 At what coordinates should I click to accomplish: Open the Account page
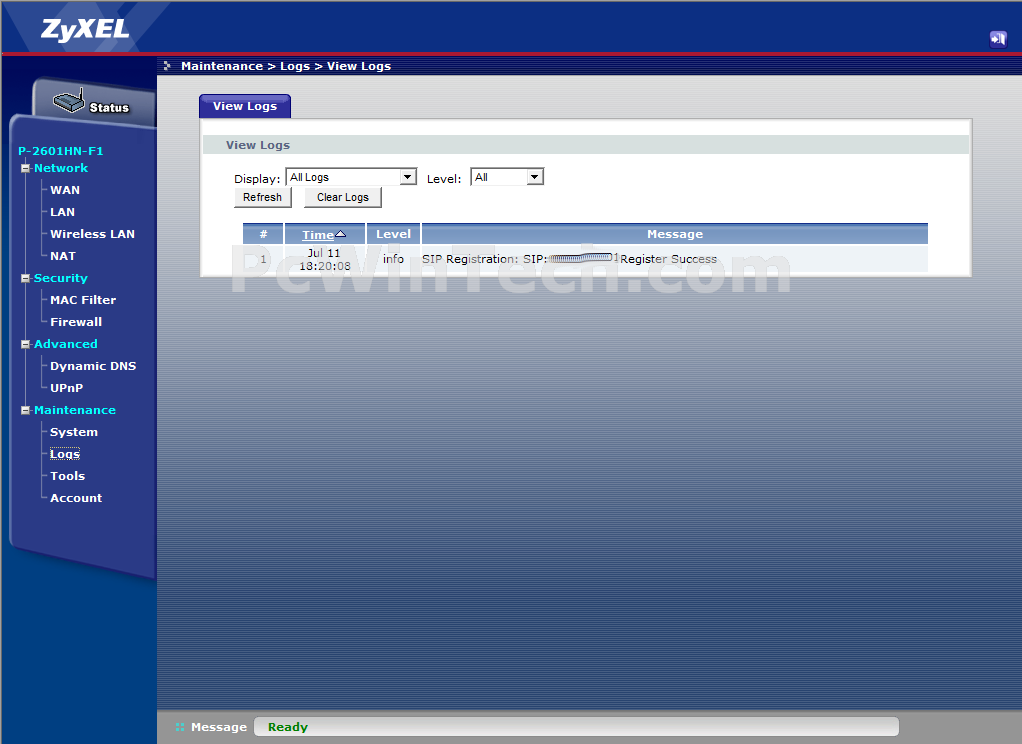[76, 498]
